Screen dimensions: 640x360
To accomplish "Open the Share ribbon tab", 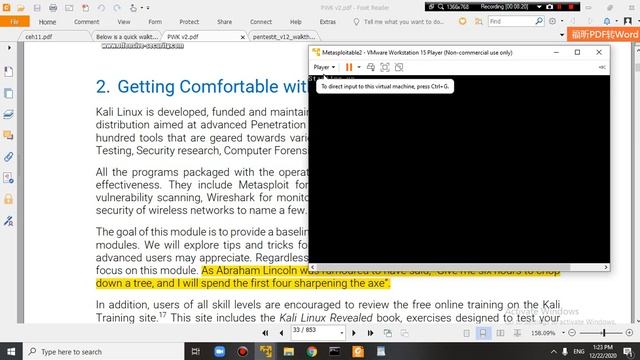I will tap(224, 22).
